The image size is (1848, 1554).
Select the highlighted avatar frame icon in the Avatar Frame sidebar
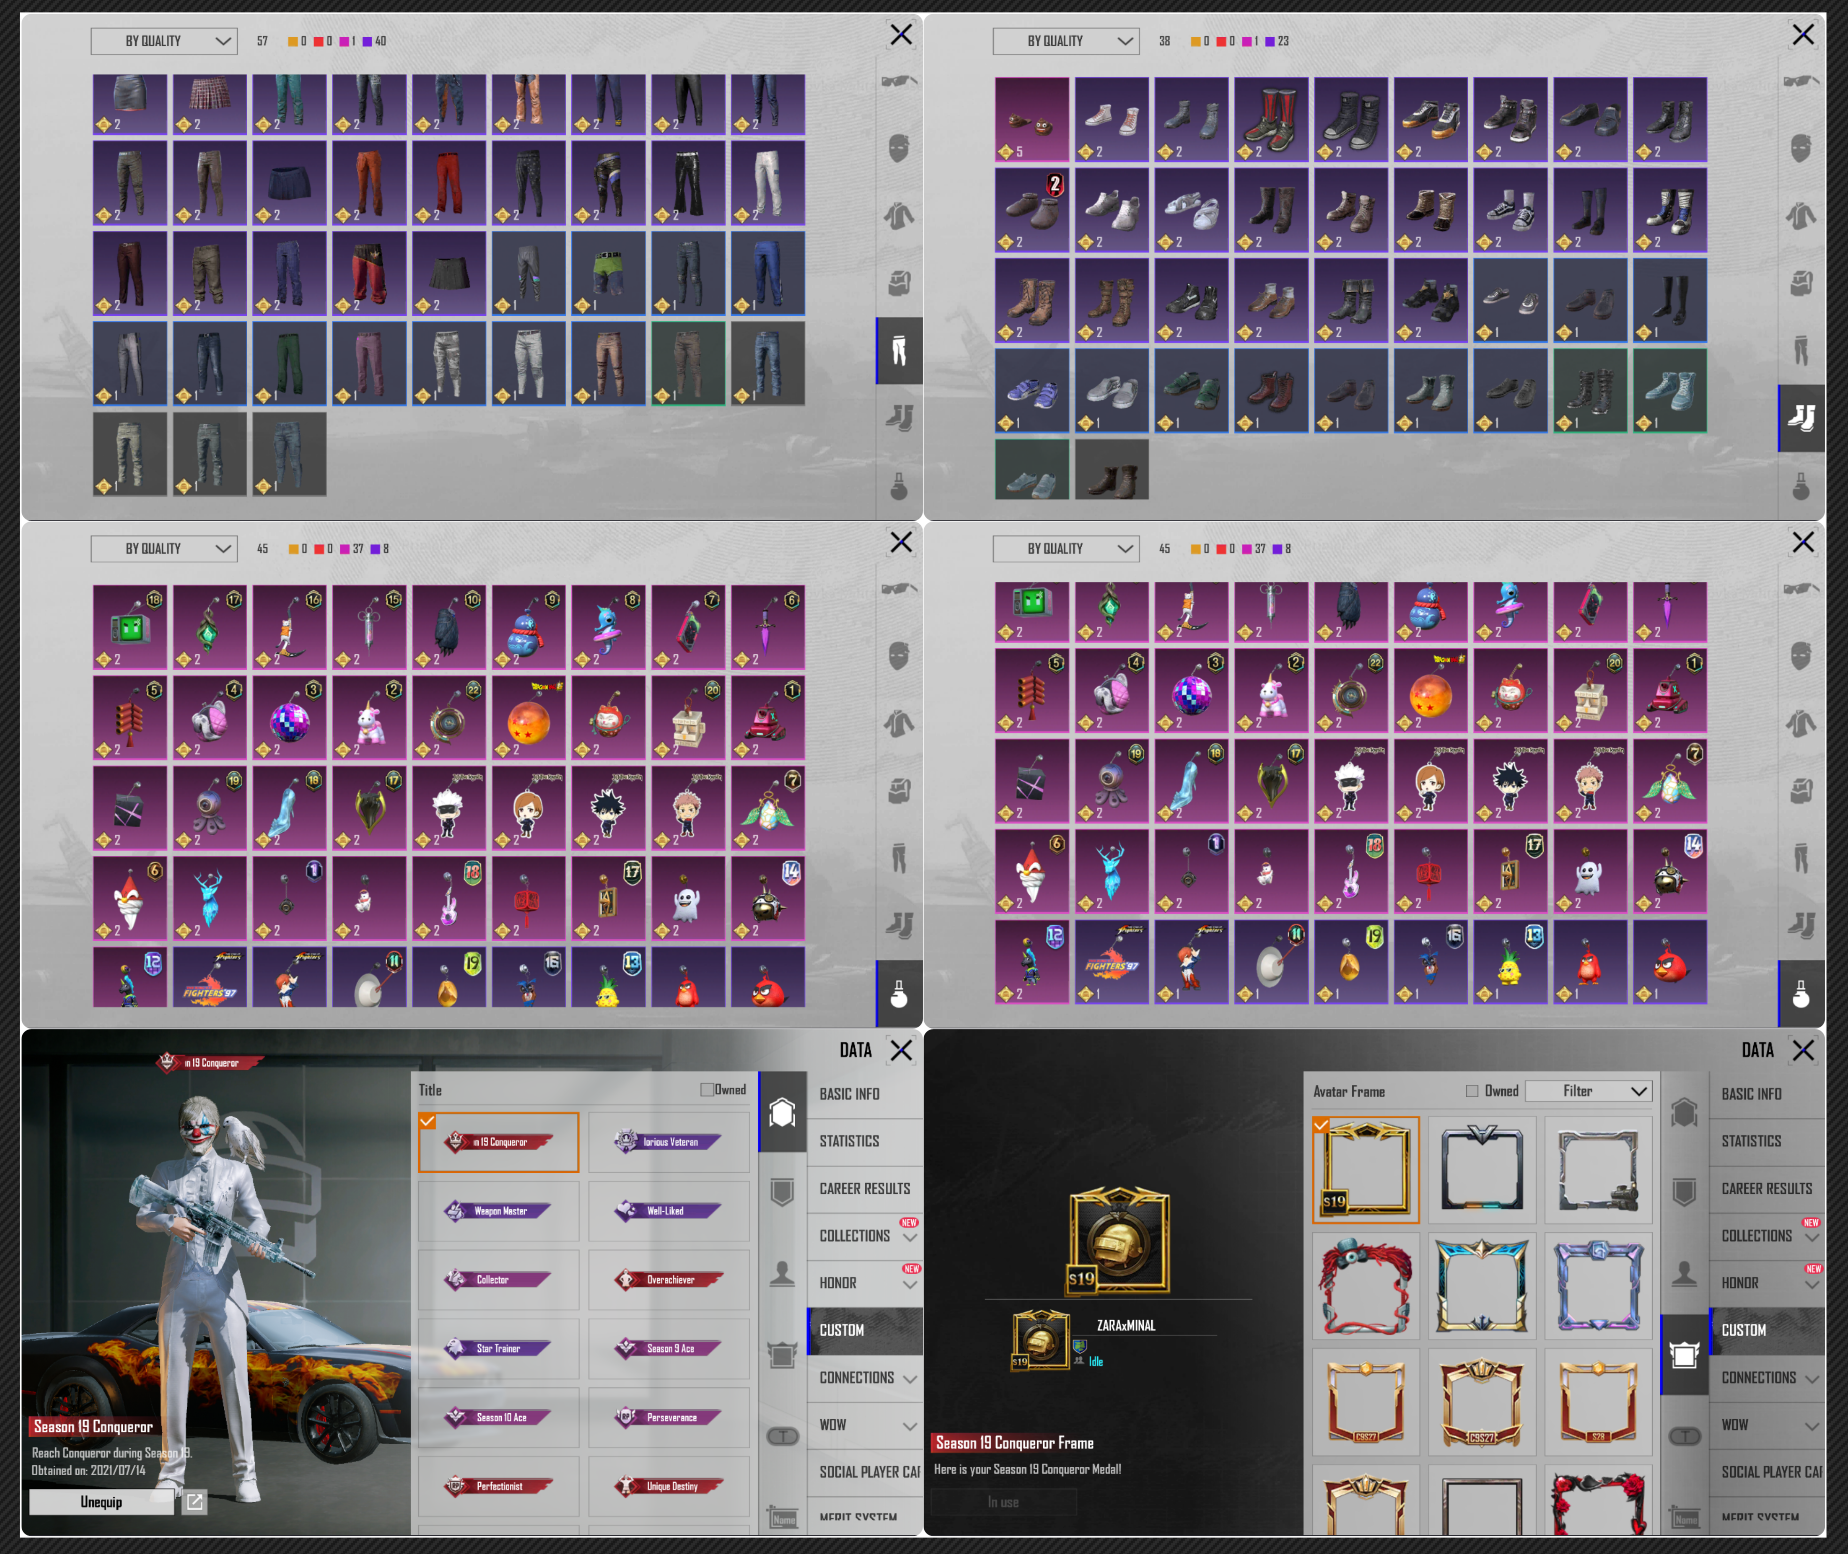click(x=1685, y=1355)
